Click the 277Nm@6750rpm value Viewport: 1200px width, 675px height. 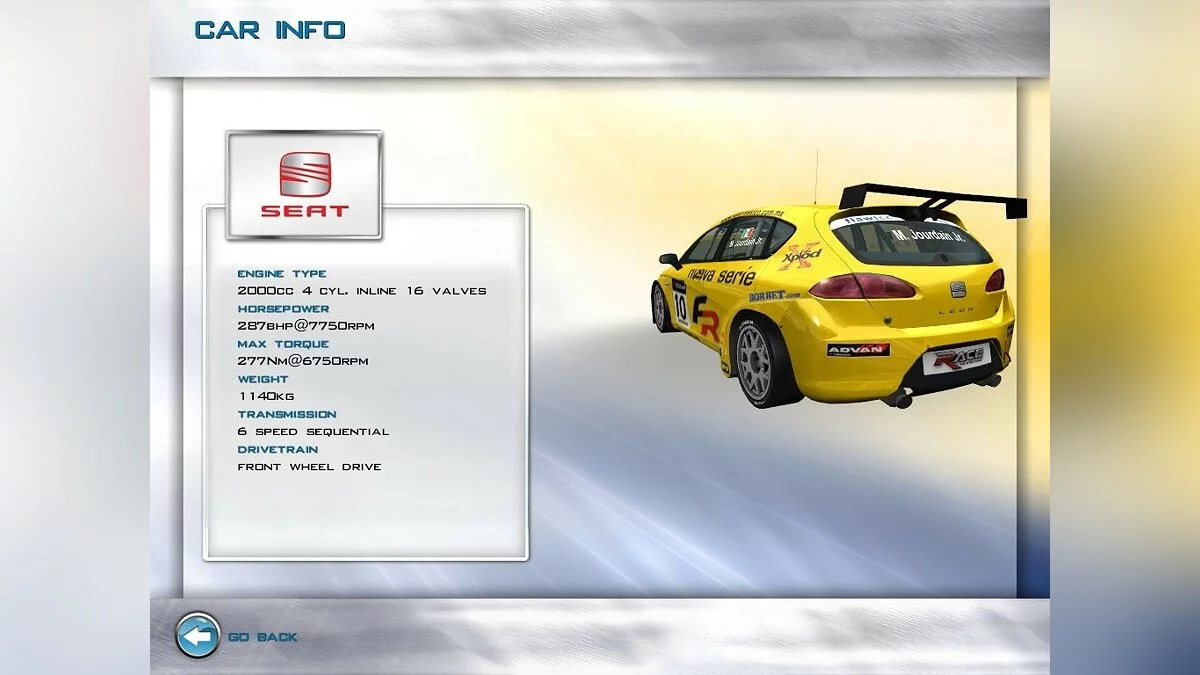click(x=303, y=361)
